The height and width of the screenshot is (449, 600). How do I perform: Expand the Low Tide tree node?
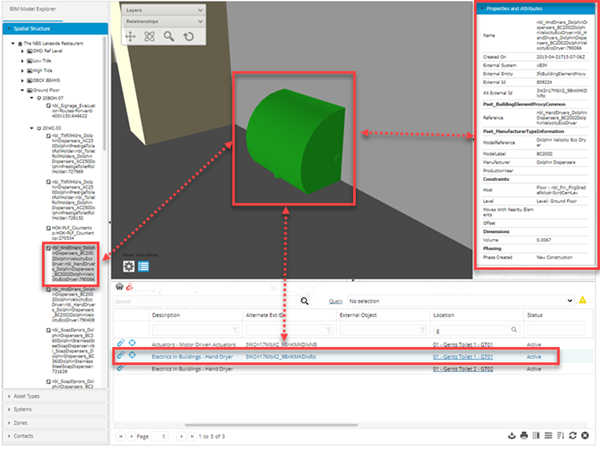click(23, 61)
